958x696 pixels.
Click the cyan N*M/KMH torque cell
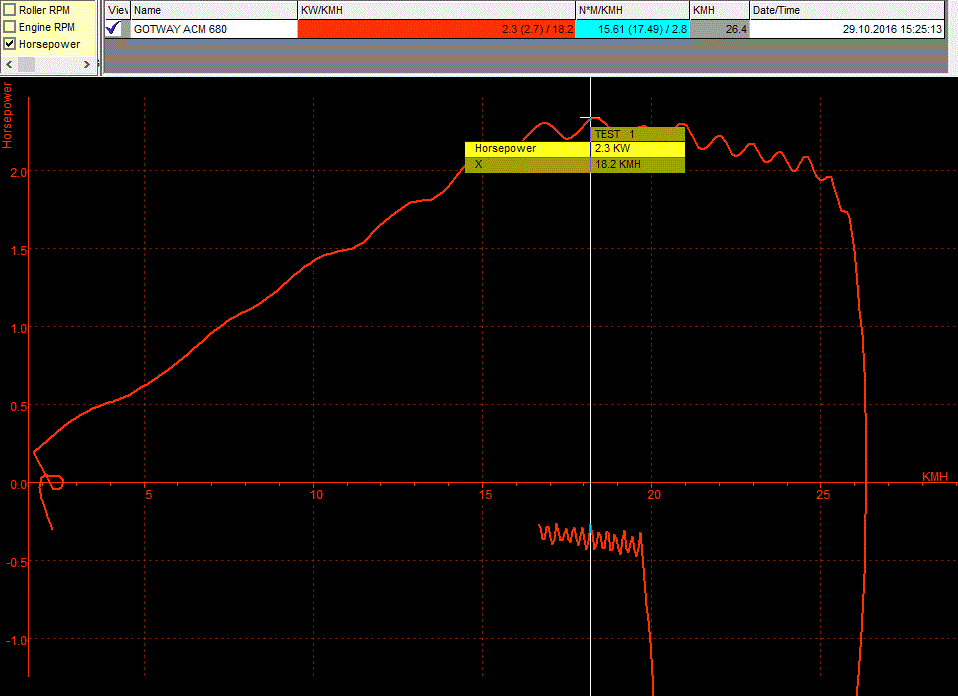click(x=632, y=30)
